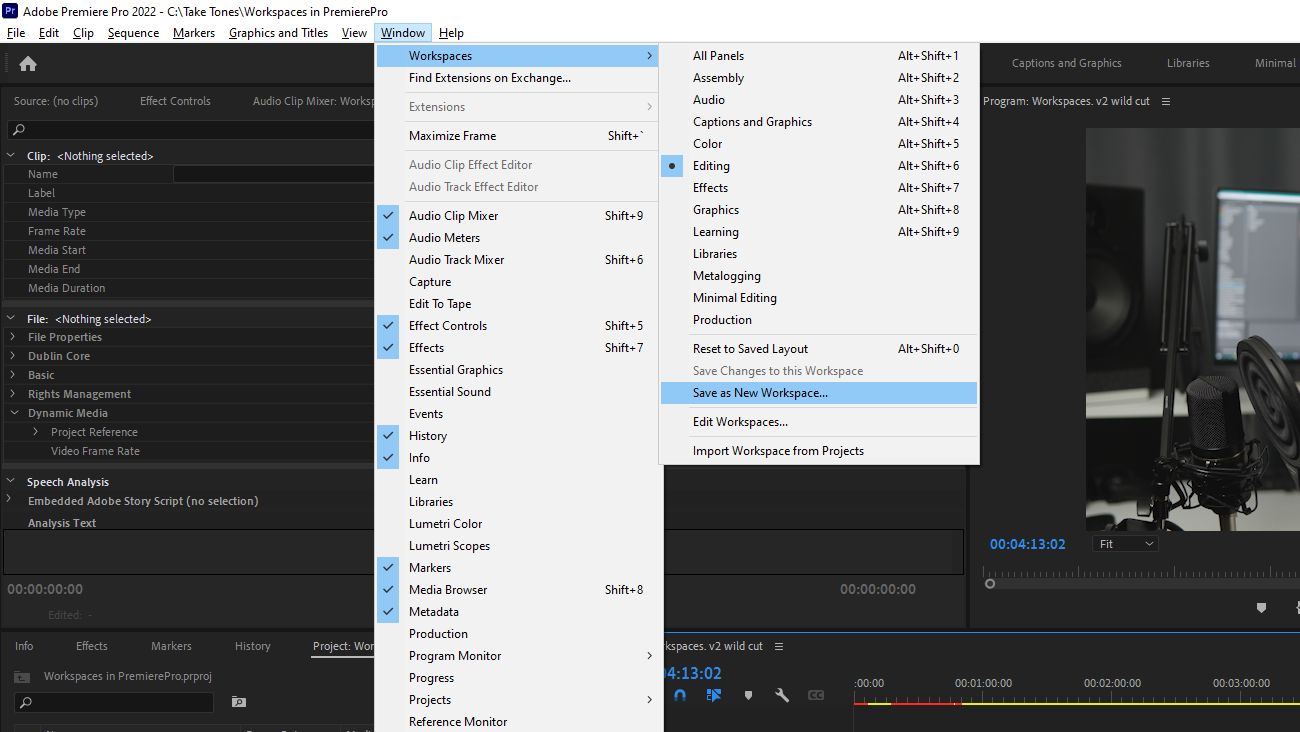Image resolution: width=1300 pixels, height=732 pixels.
Task: Toggle the History panel menu entry
Action: 518,436
